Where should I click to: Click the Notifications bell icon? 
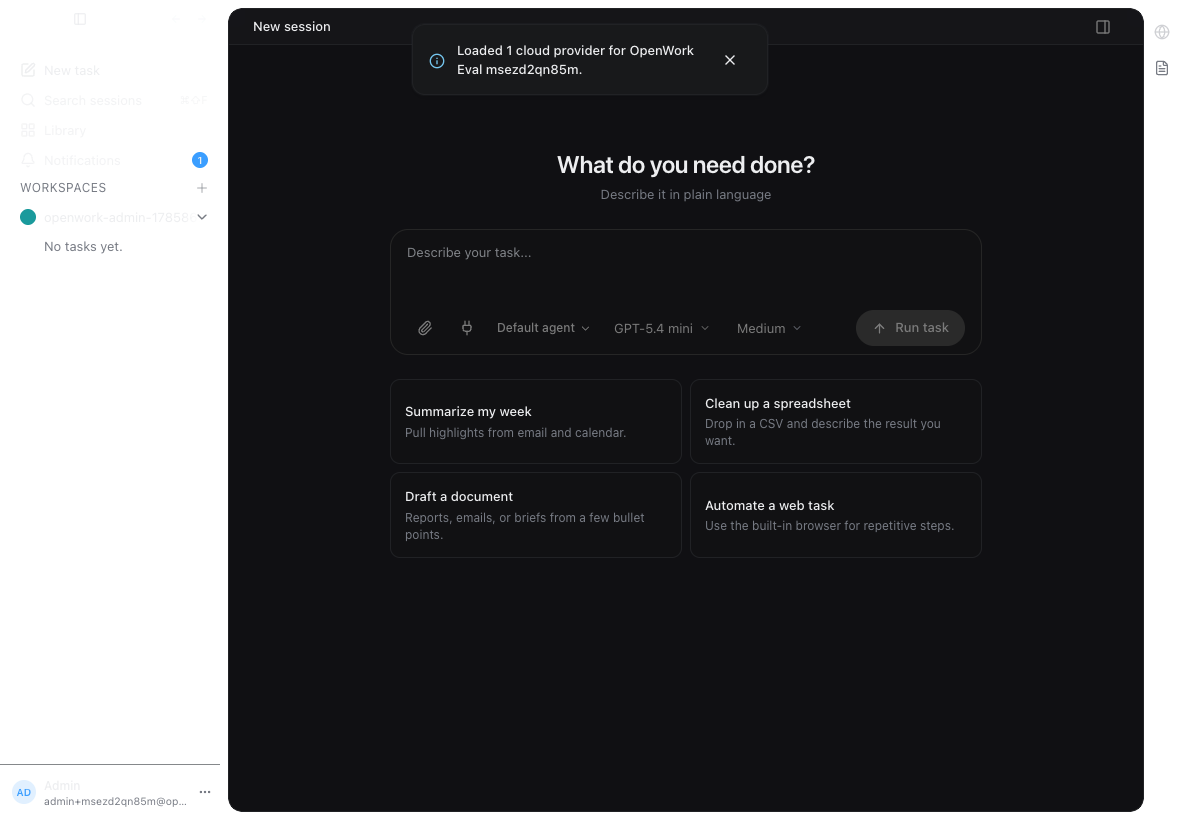(28, 160)
